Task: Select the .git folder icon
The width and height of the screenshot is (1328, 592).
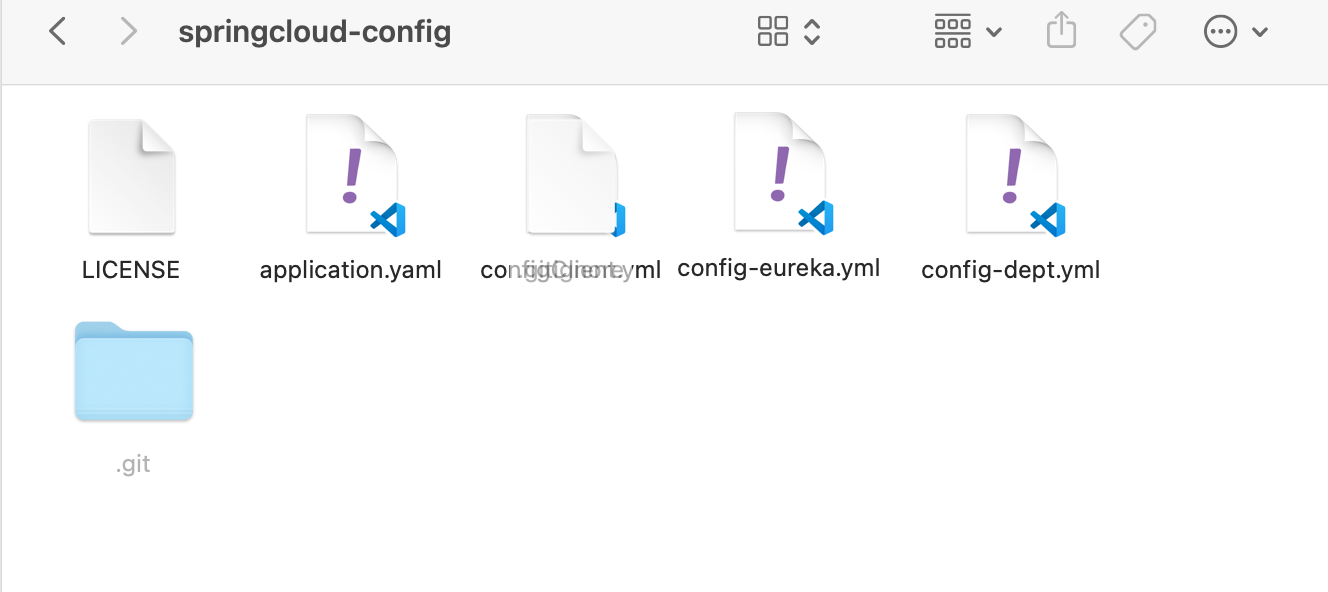Action: [133, 371]
